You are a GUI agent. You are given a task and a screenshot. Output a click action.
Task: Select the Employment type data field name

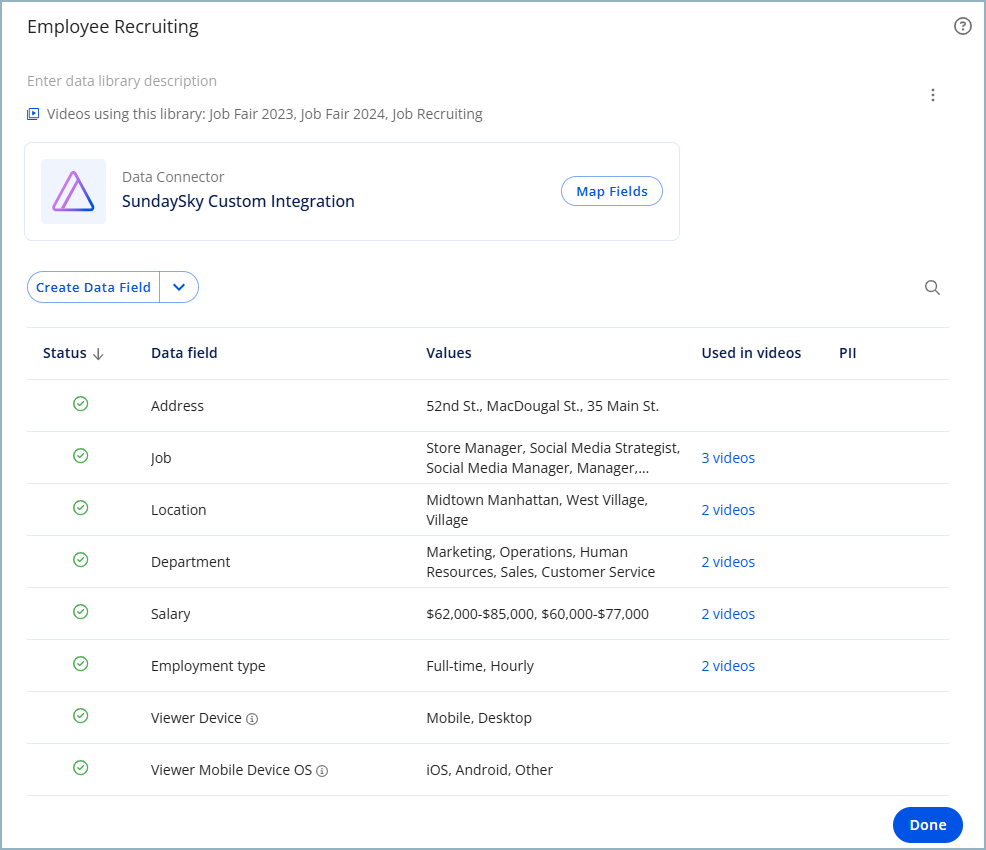(208, 666)
